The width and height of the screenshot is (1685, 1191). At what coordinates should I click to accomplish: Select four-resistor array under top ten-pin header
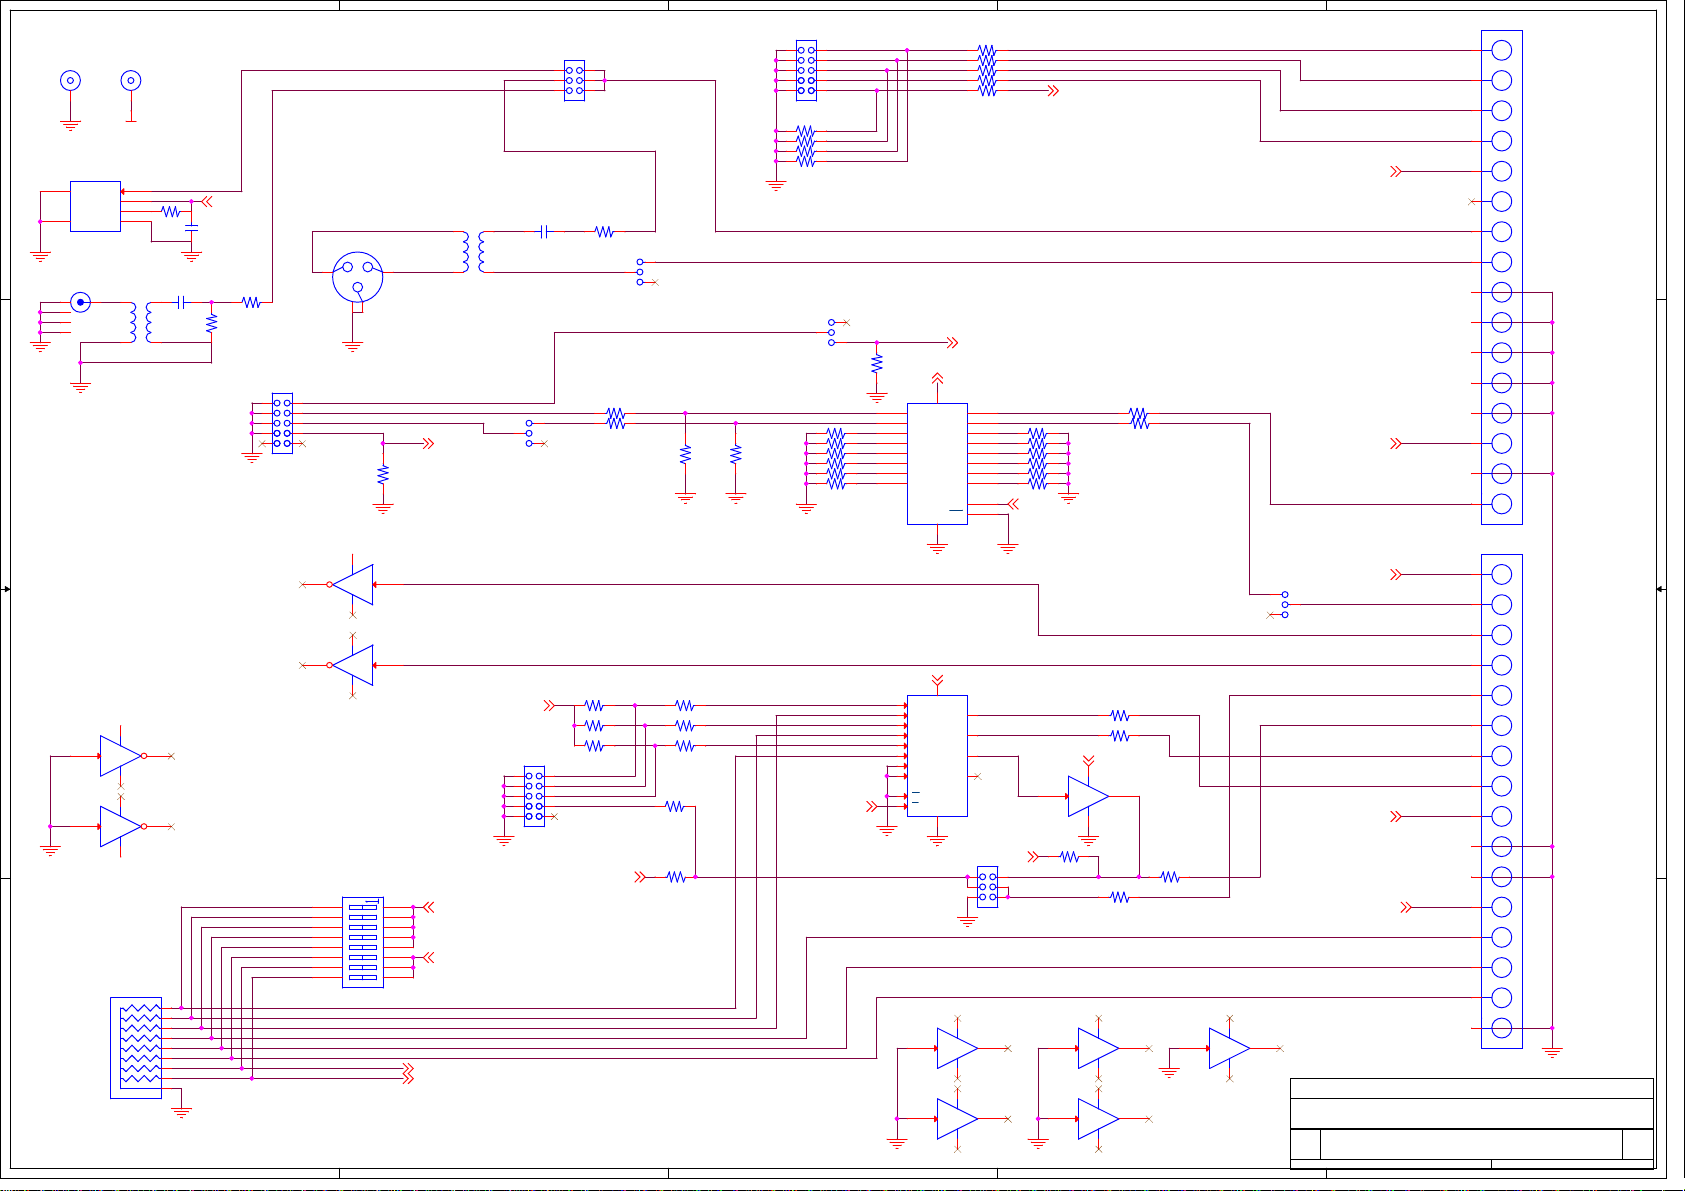806,146
